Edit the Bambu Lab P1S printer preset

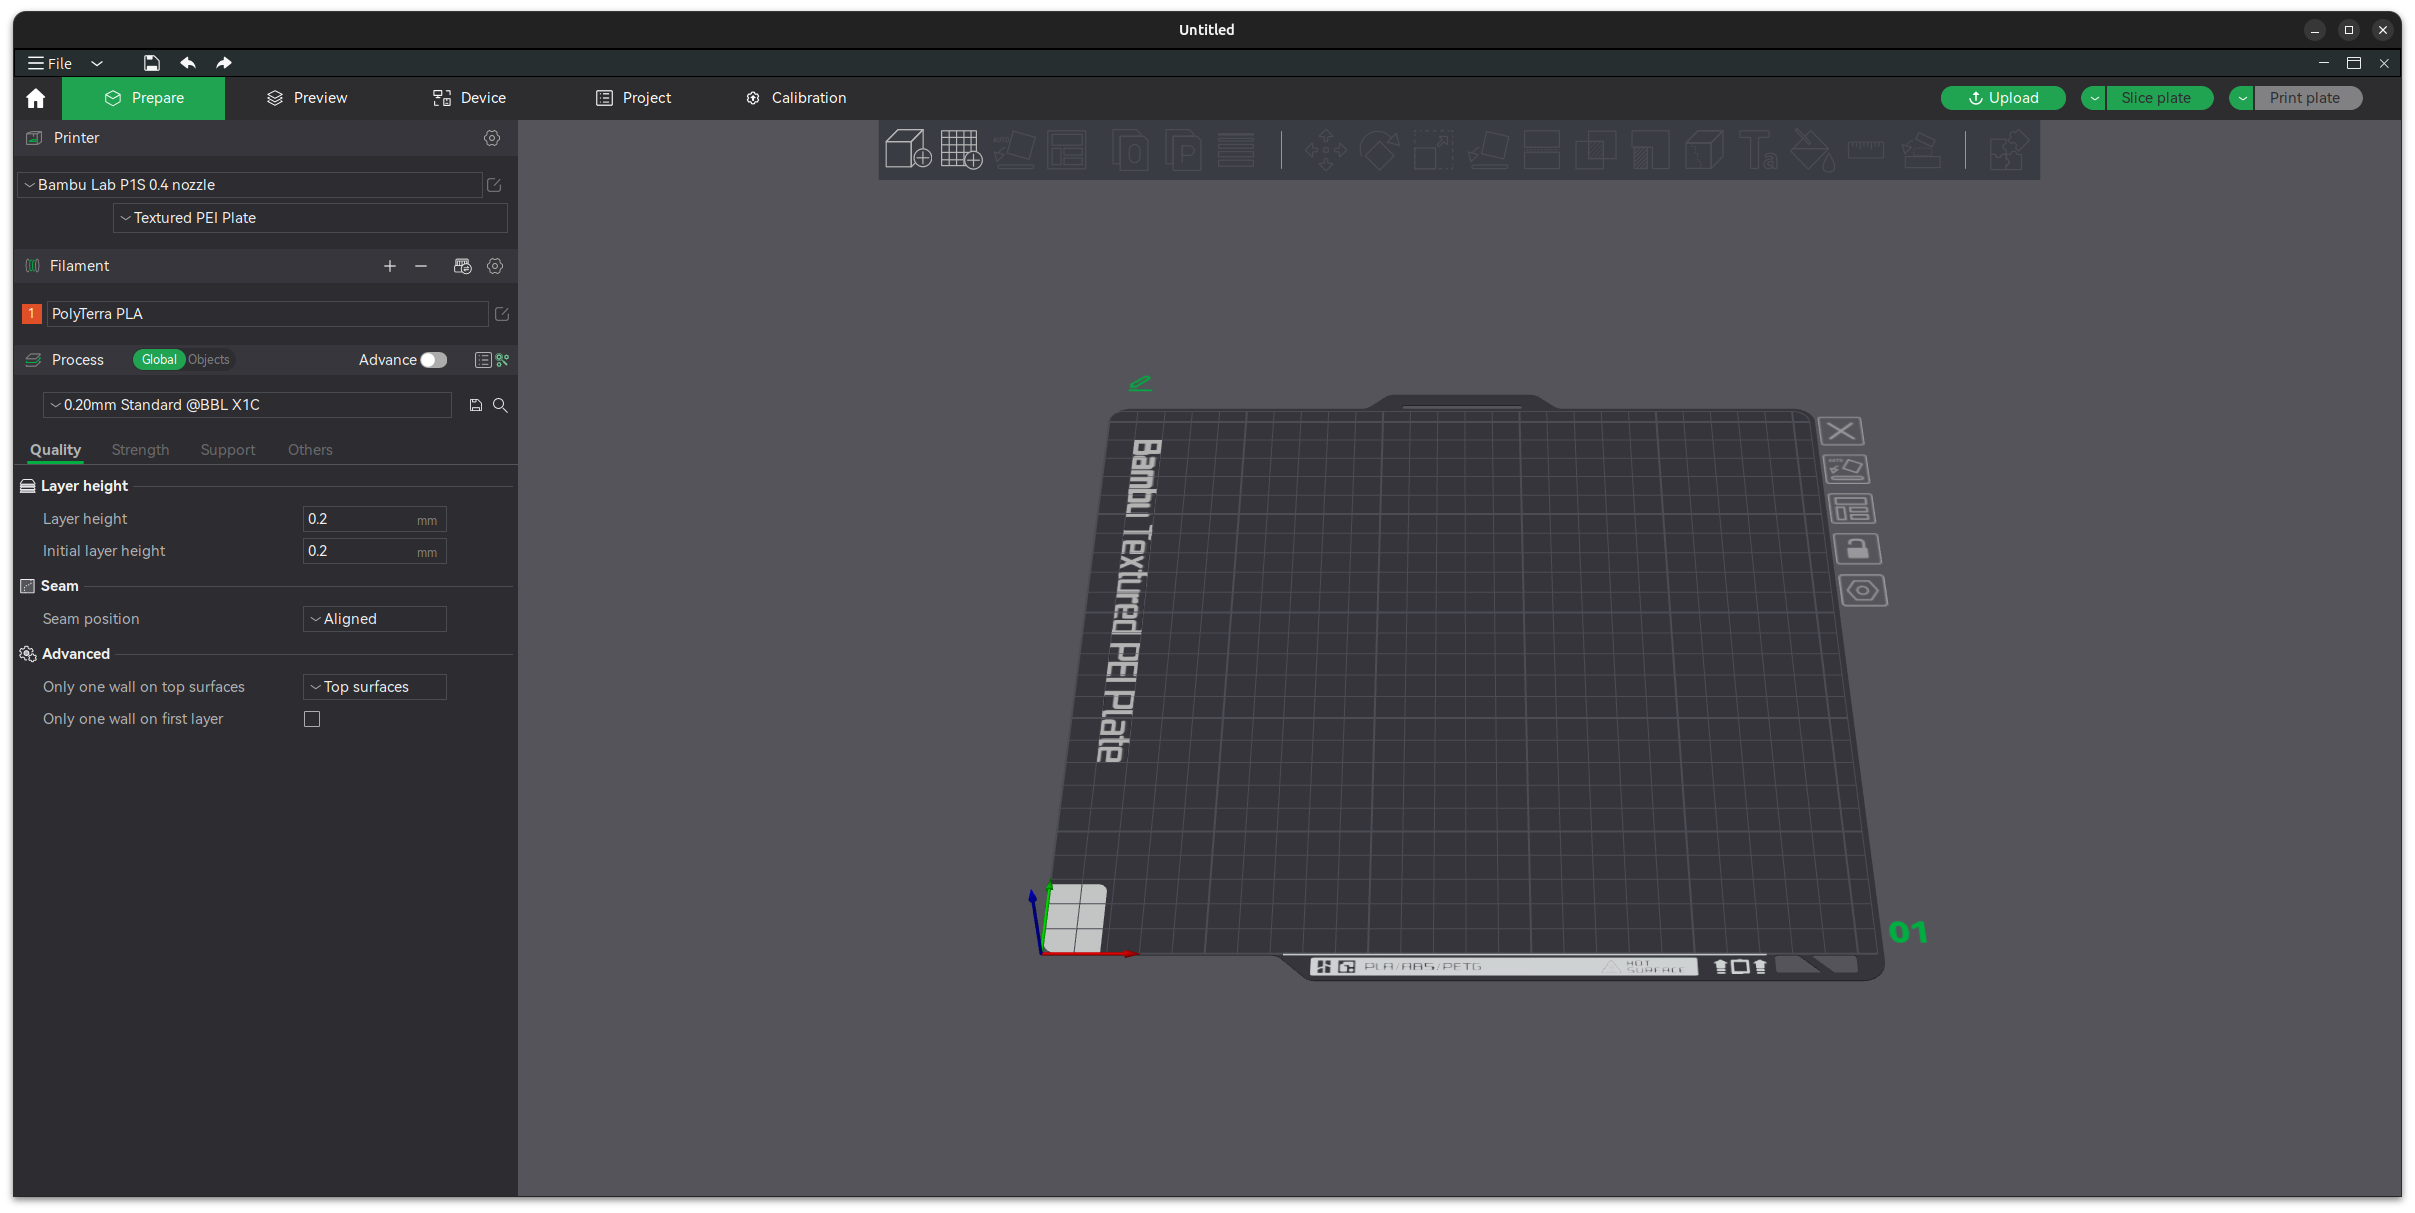point(494,185)
